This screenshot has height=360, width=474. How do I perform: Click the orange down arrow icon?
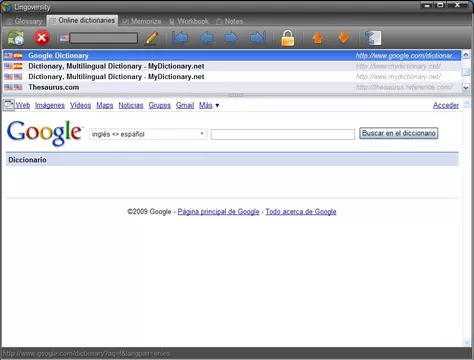click(x=343, y=38)
